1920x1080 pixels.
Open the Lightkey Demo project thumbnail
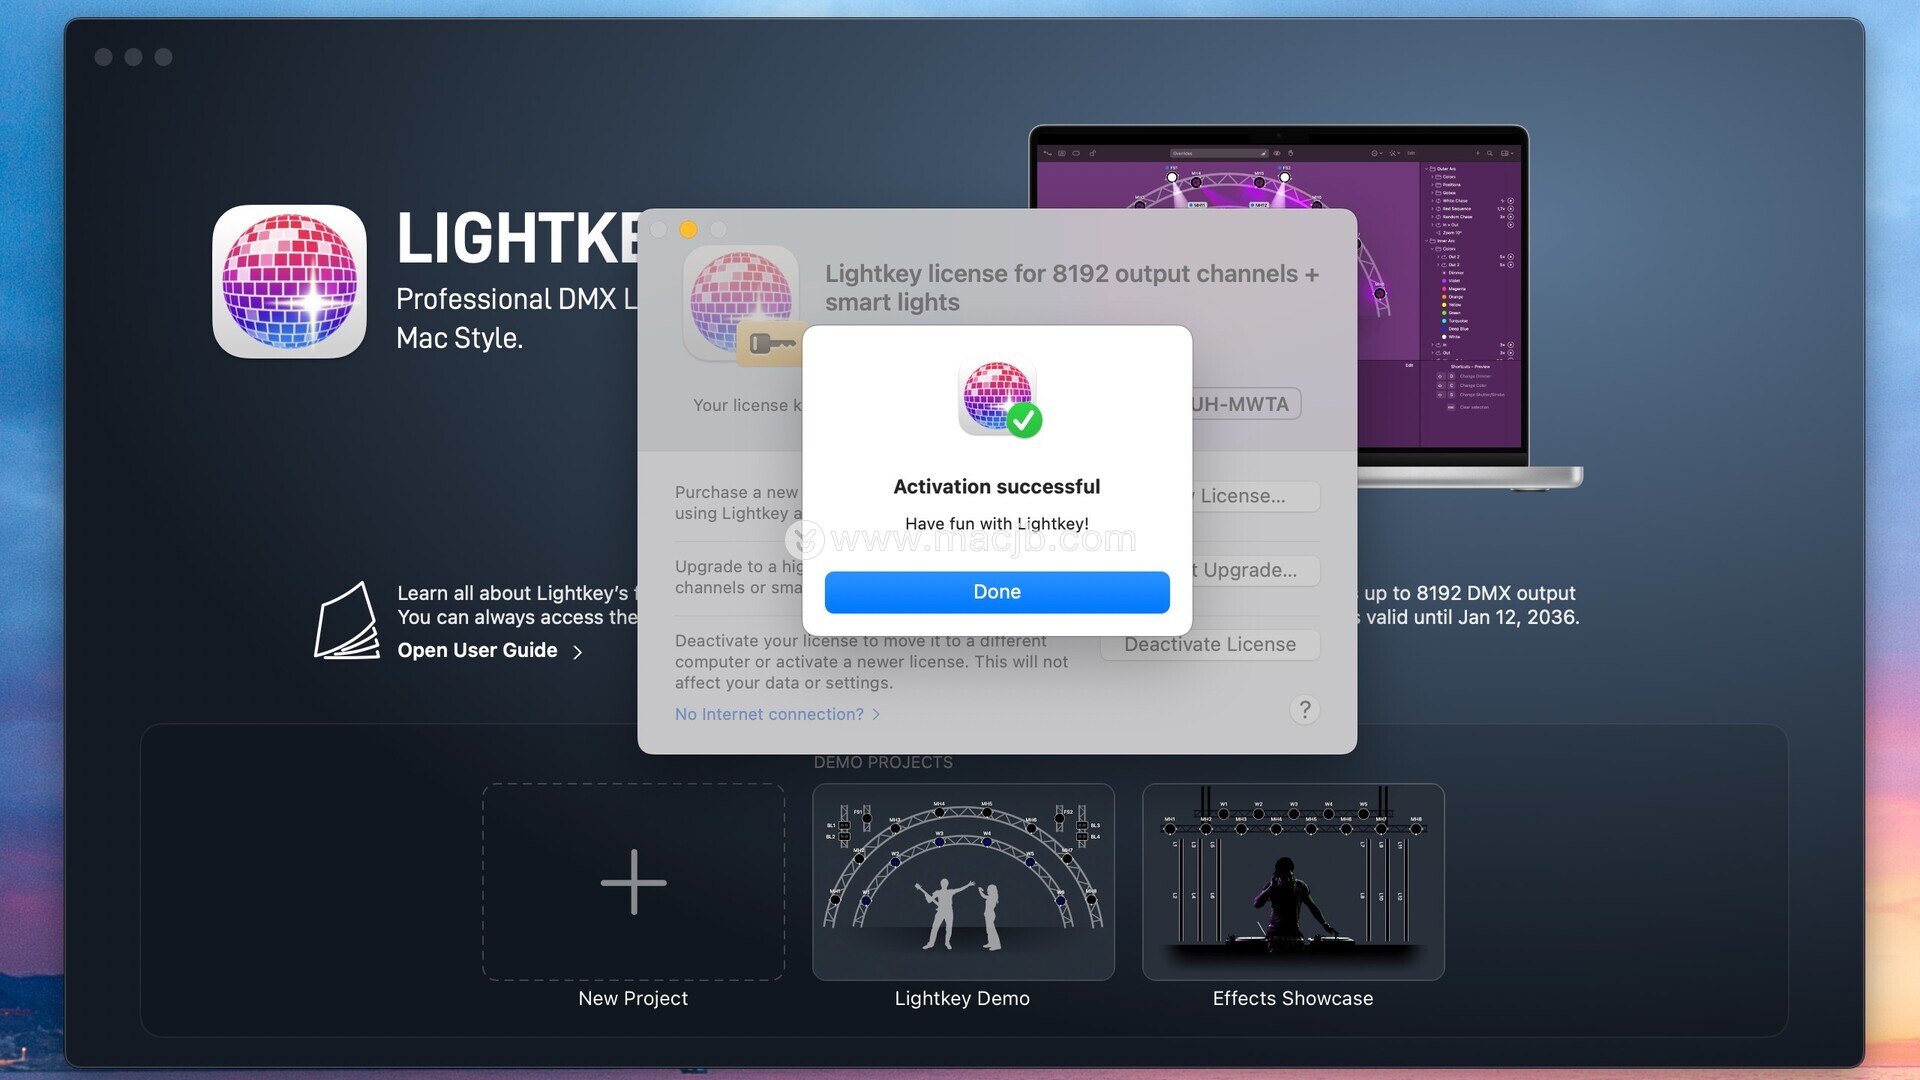(x=962, y=882)
